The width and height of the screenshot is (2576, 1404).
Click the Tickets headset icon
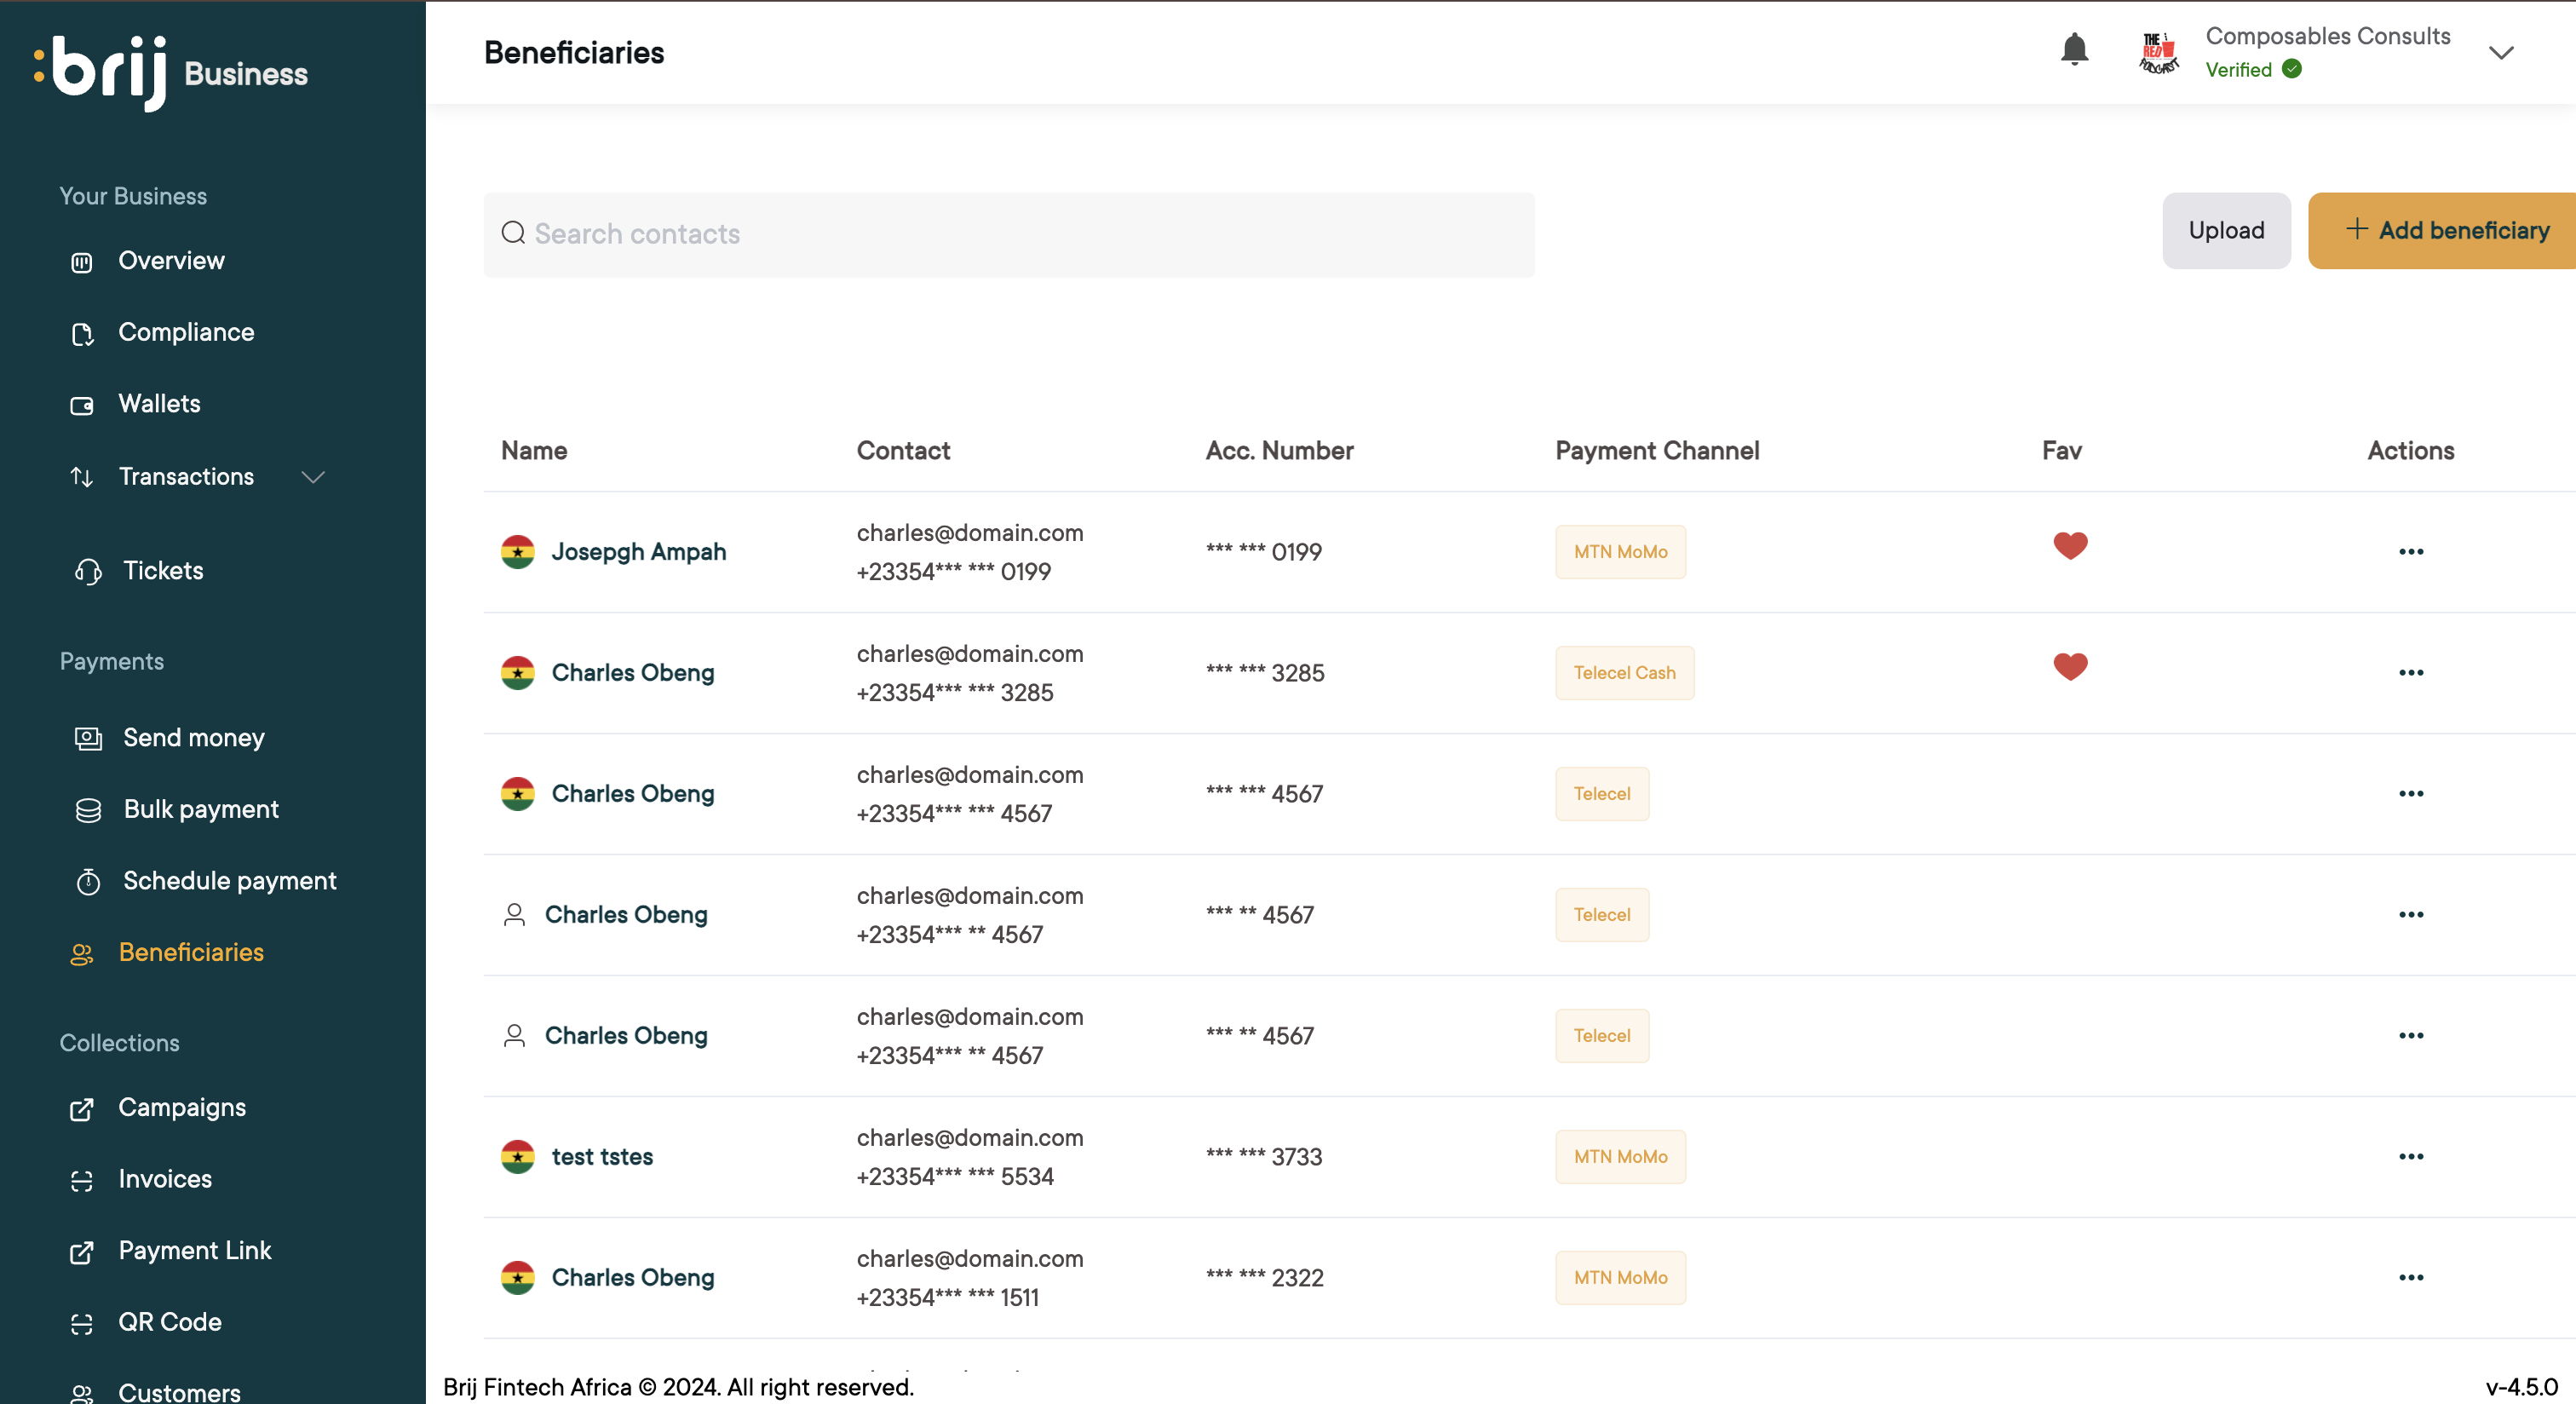[x=88, y=571]
